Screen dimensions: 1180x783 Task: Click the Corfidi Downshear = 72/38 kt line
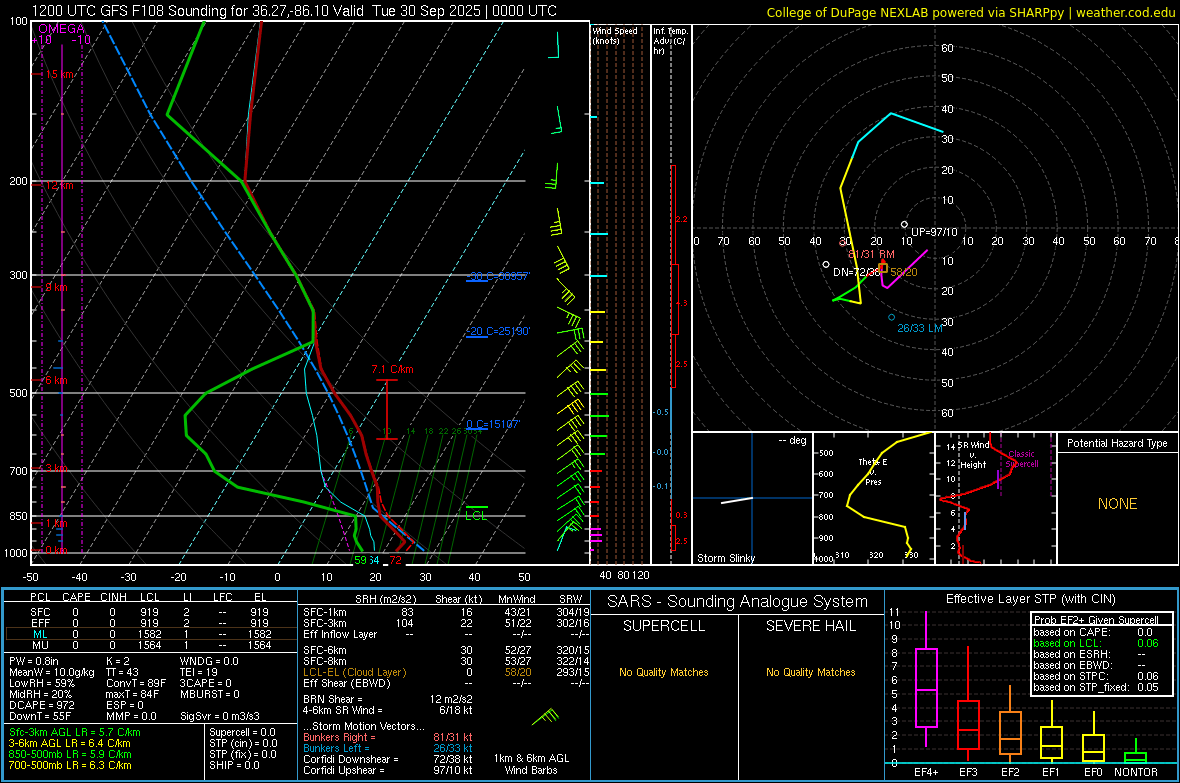pyautogui.click(x=388, y=759)
